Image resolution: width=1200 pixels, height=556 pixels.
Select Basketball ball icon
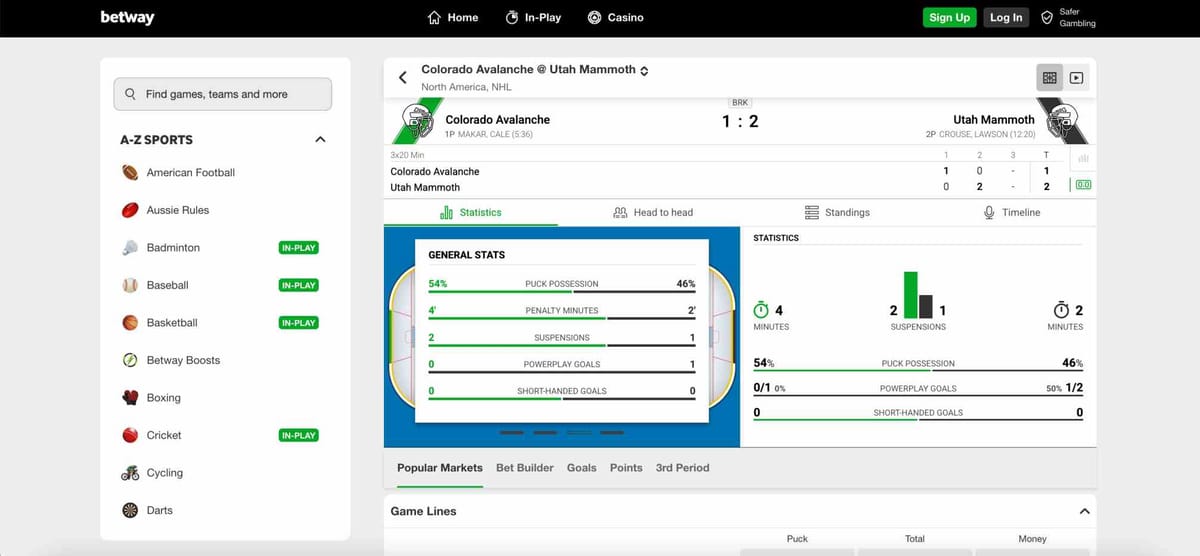pyautogui.click(x=130, y=322)
